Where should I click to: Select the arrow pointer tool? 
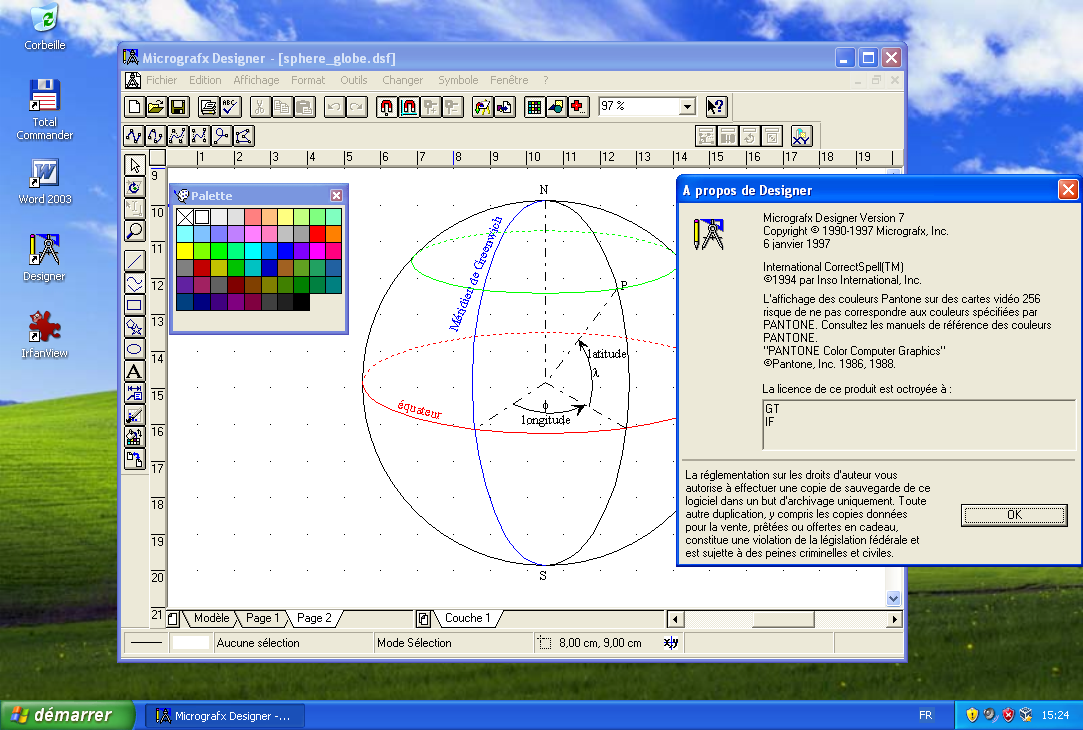pyautogui.click(x=134, y=165)
